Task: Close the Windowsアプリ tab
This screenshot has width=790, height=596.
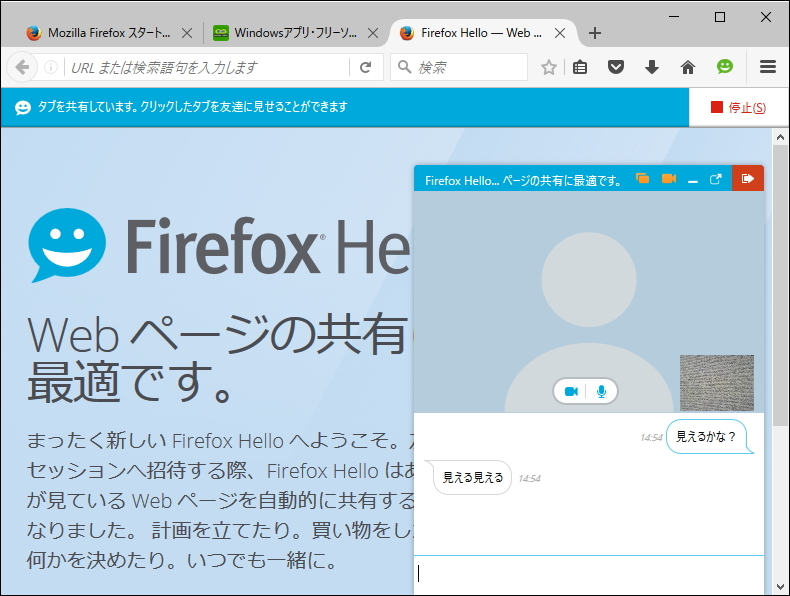Action: (373, 33)
